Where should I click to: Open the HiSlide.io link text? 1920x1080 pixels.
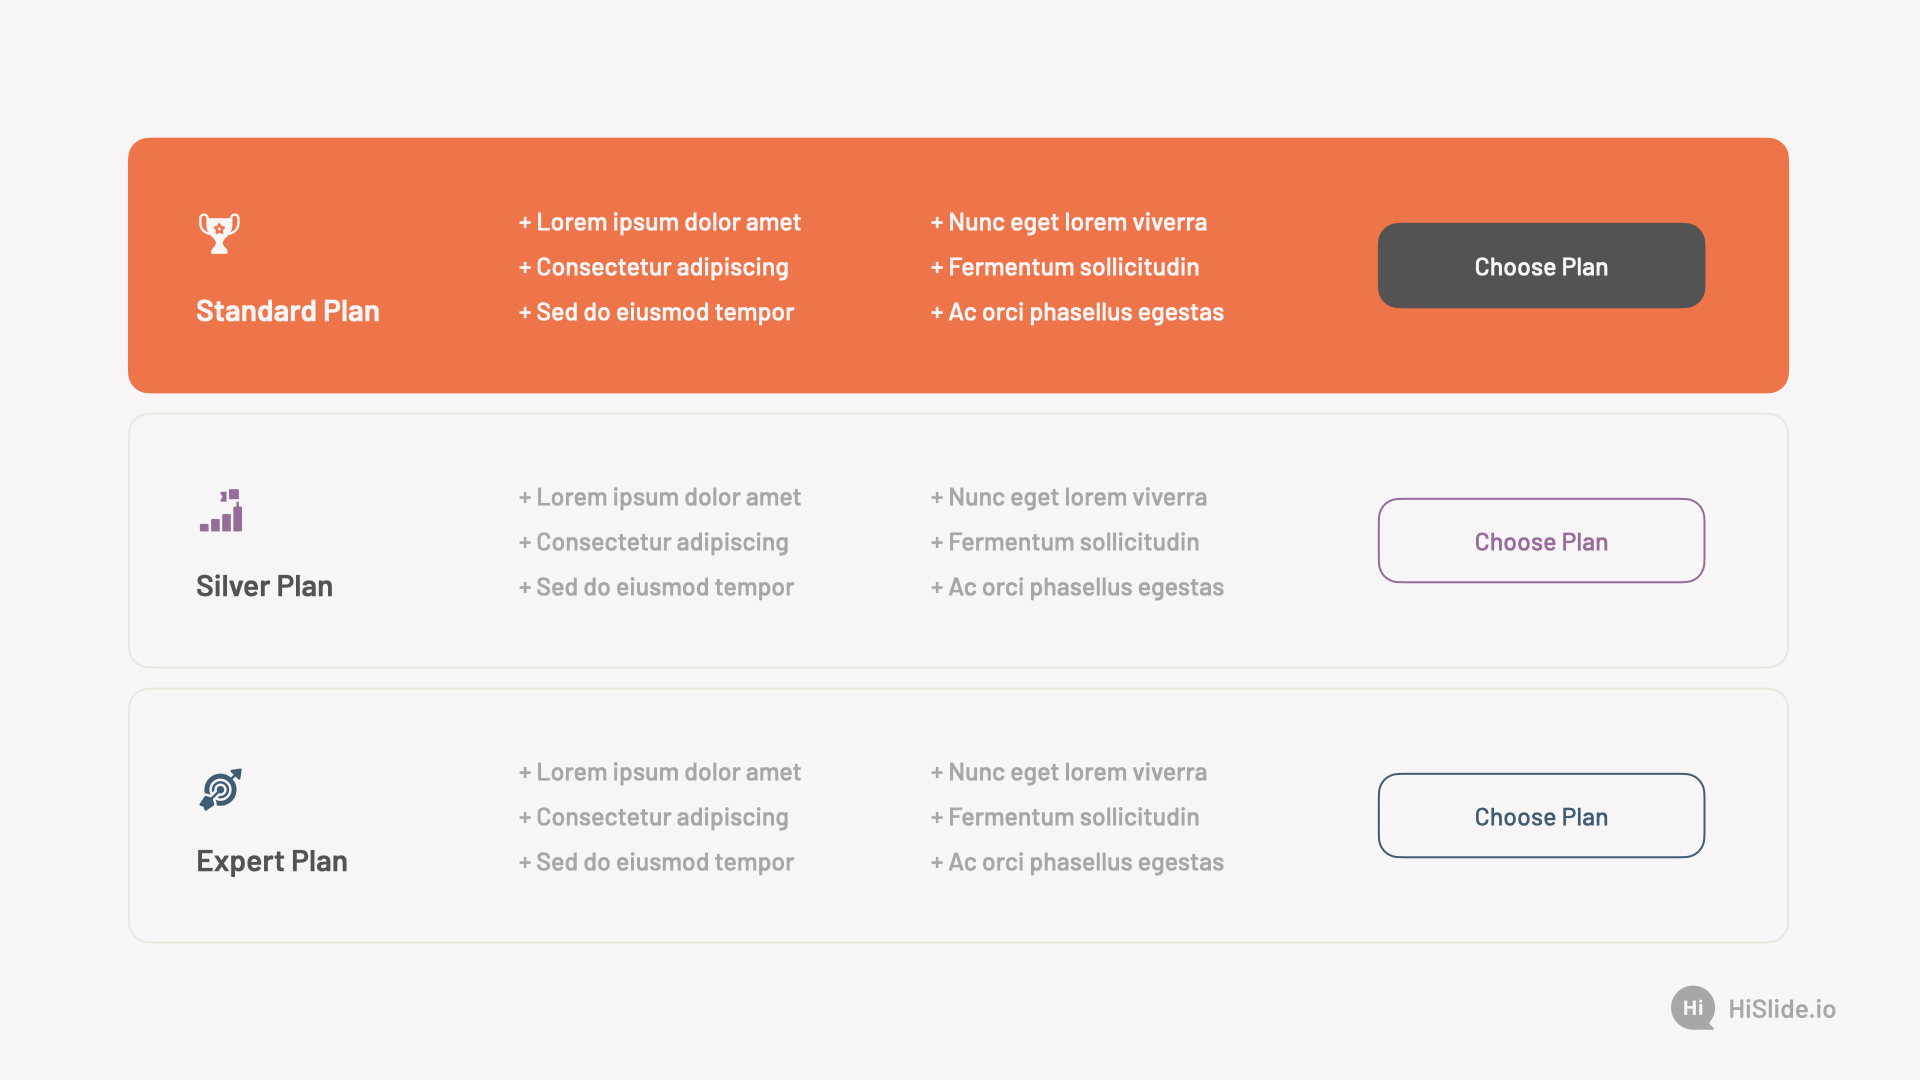[1782, 1009]
